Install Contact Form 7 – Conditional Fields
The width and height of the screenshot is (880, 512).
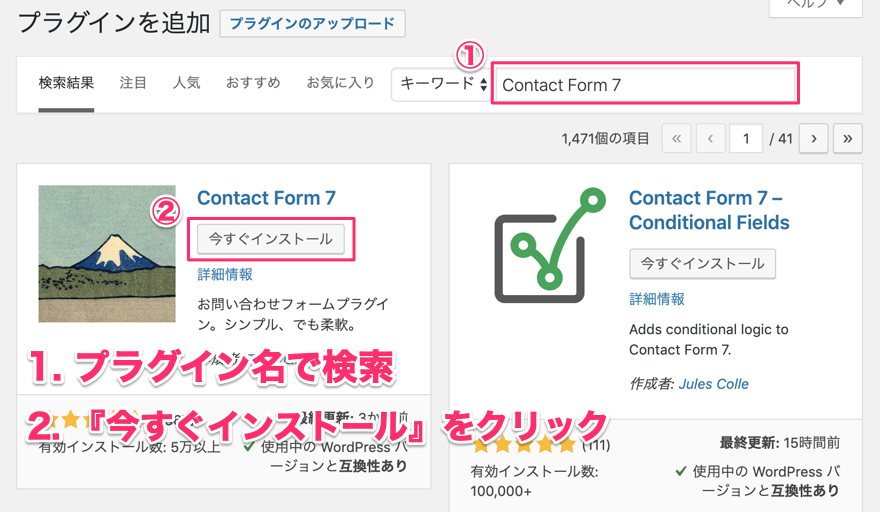(x=702, y=264)
